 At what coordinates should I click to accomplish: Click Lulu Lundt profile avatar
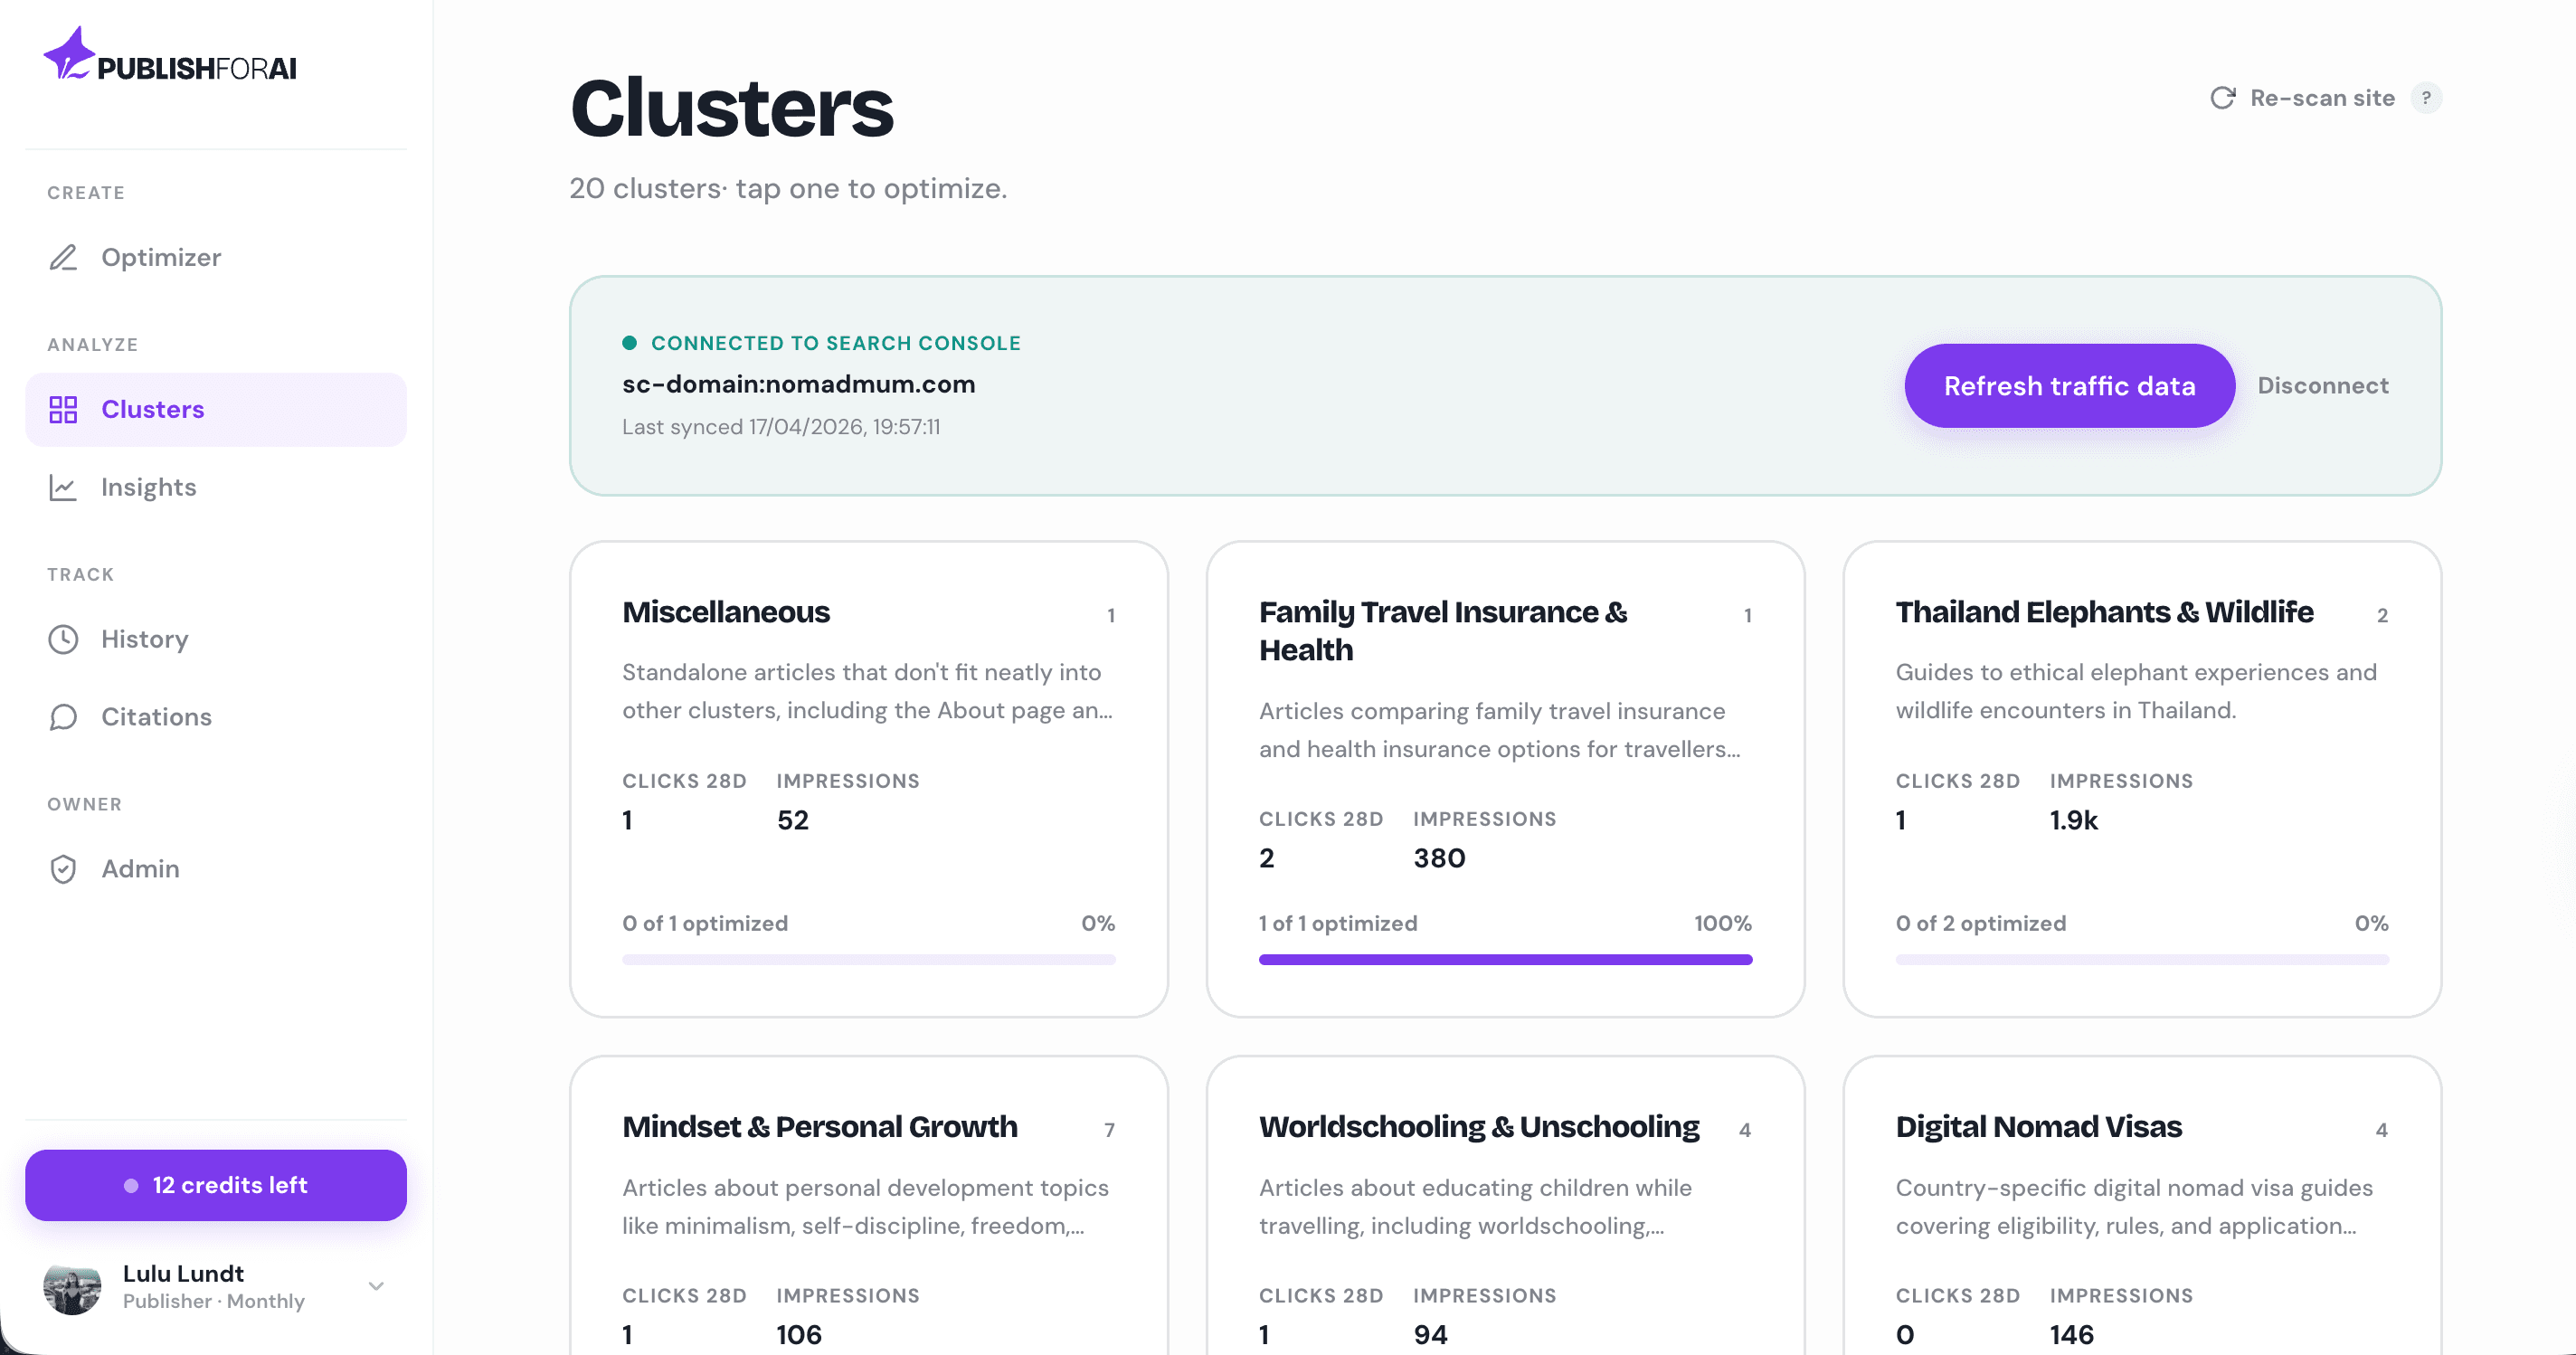pyautogui.click(x=72, y=1286)
